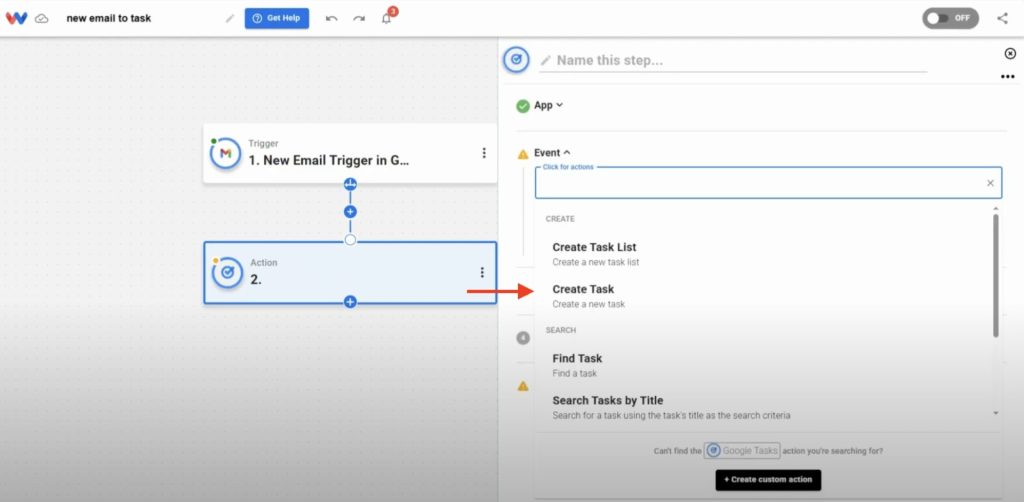Undo the last change
1024x502 pixels.
click(x=332, y=18)
